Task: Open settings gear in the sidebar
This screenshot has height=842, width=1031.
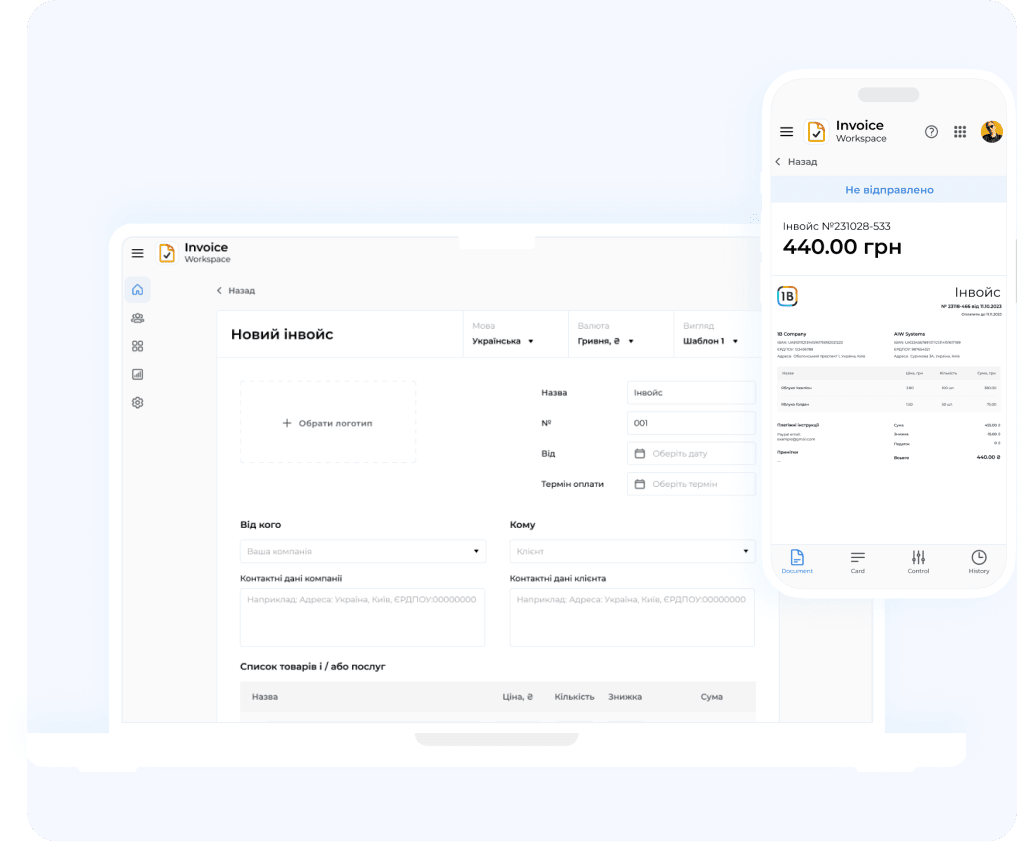Action: coord(138,402)
